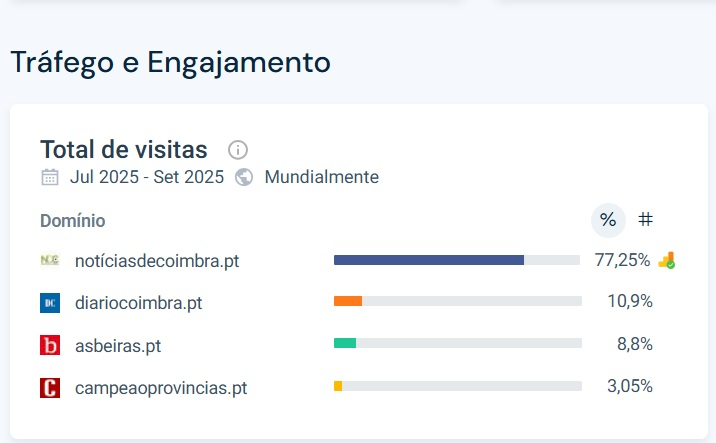The width and height of the screenshot is (716, 443).
Task: Click the blue notíciasdecoimbra.pt traffic bar
Action: pyautogui.click(x=428, y=260)
